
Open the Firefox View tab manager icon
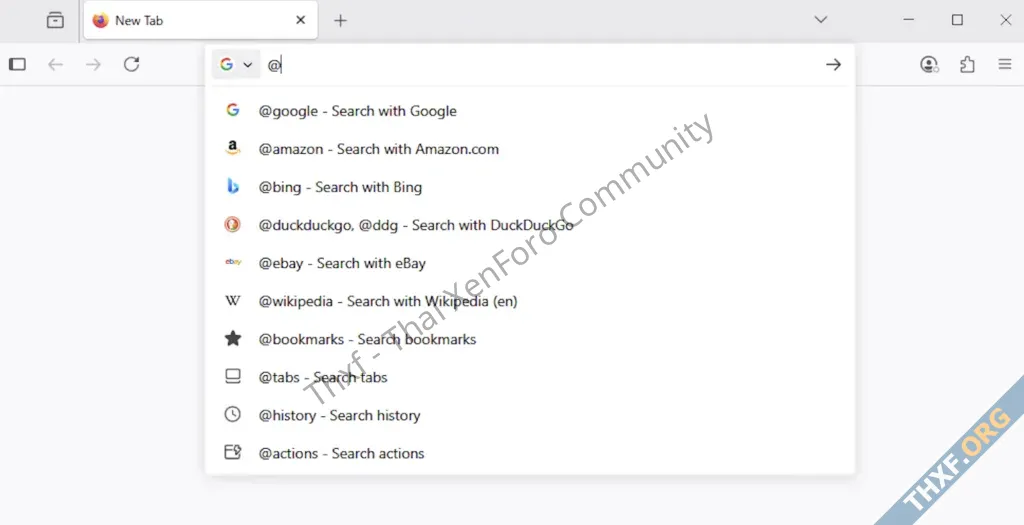tap(56, 20)
